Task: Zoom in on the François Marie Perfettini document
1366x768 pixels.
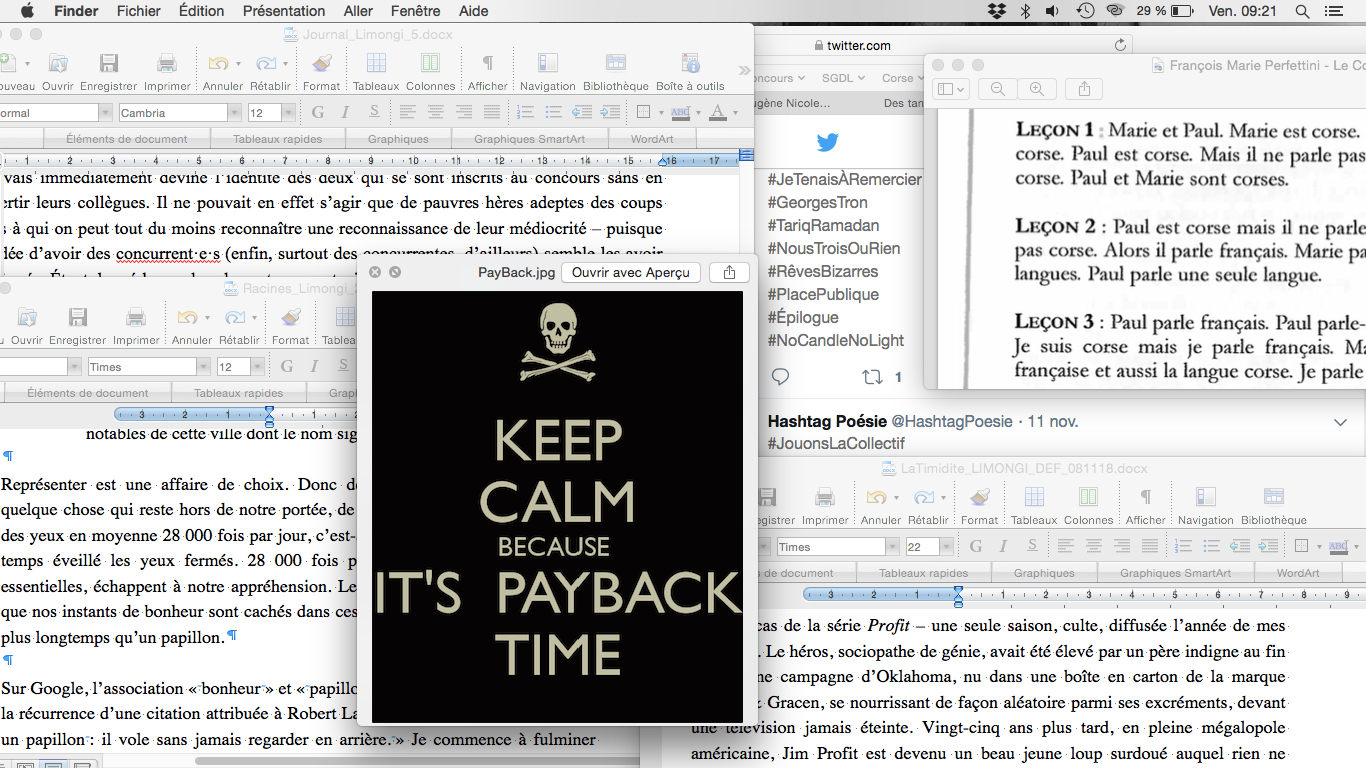Action: point(1037,89)
